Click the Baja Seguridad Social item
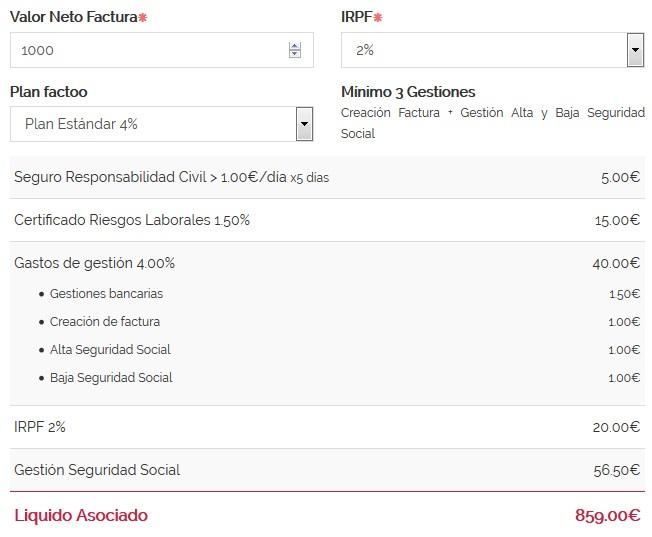Screen dimensions: 652x537 tap(111, 378)
